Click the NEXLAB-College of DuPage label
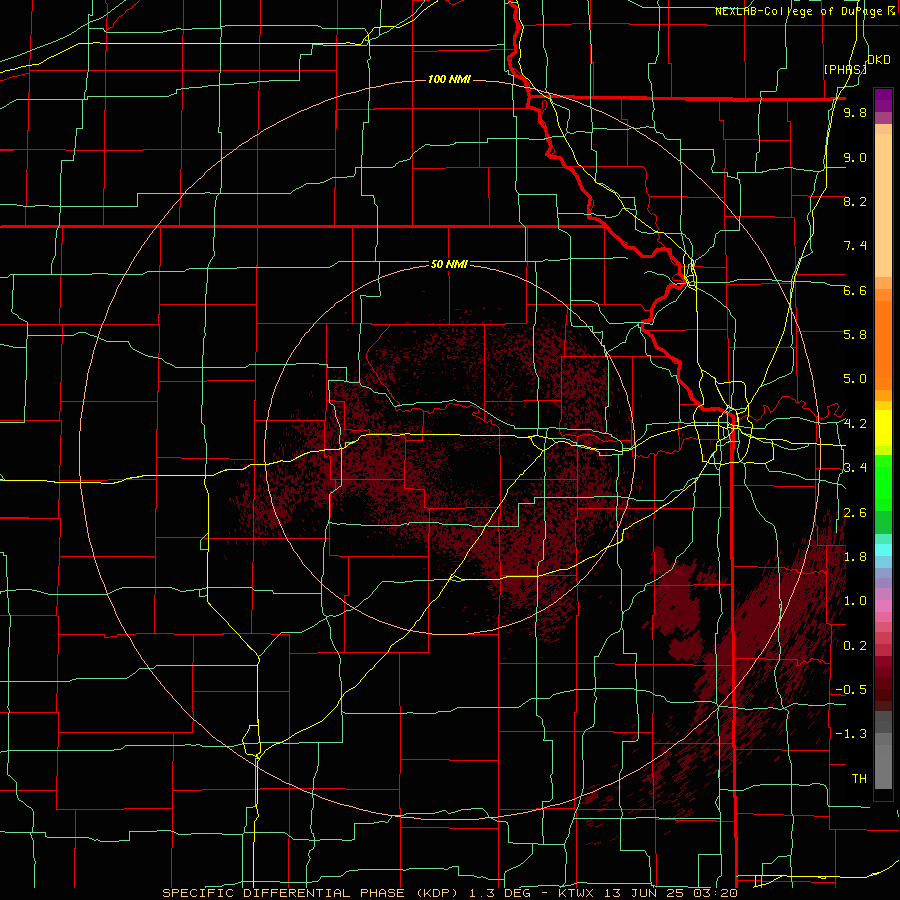The width and height of the screenshot is (900, 900). pyautogui.click(x=798, y=11)
